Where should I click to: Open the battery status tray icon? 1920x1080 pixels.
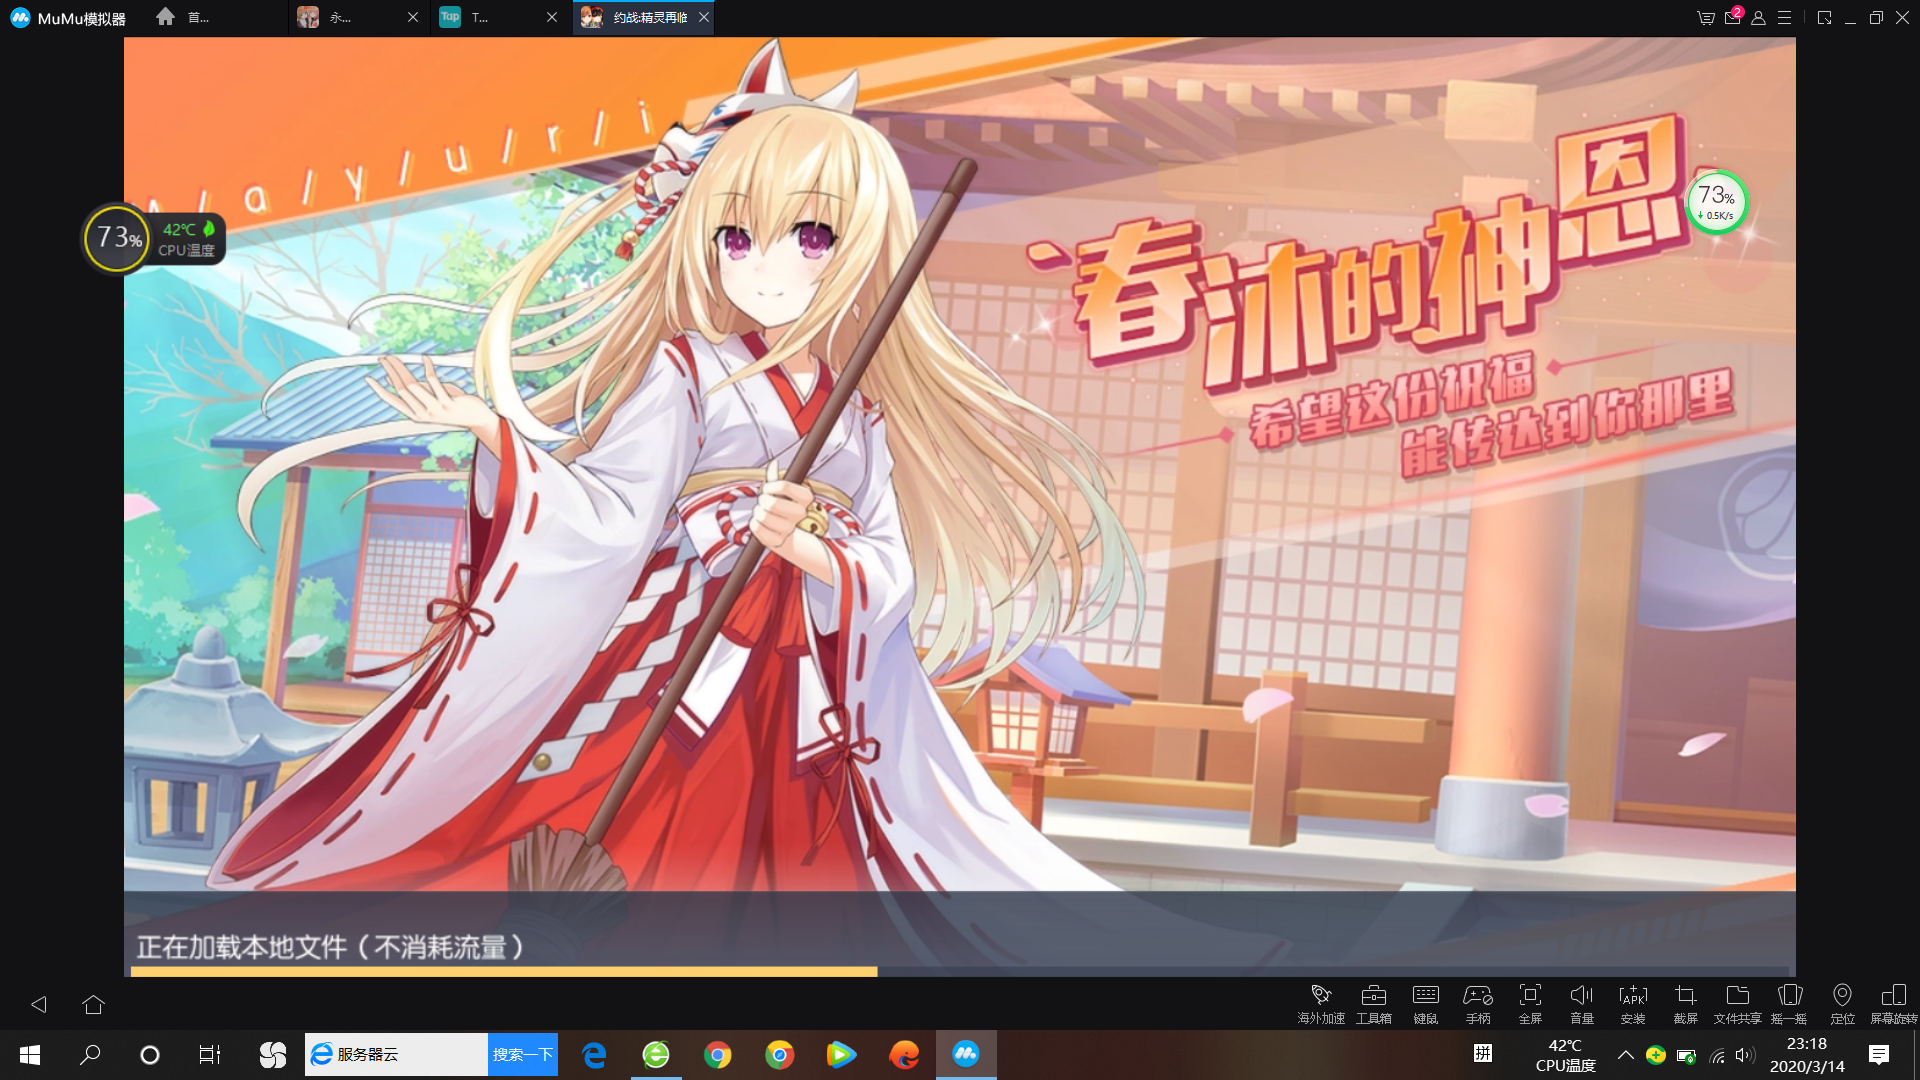[x=1686, y=1055]
